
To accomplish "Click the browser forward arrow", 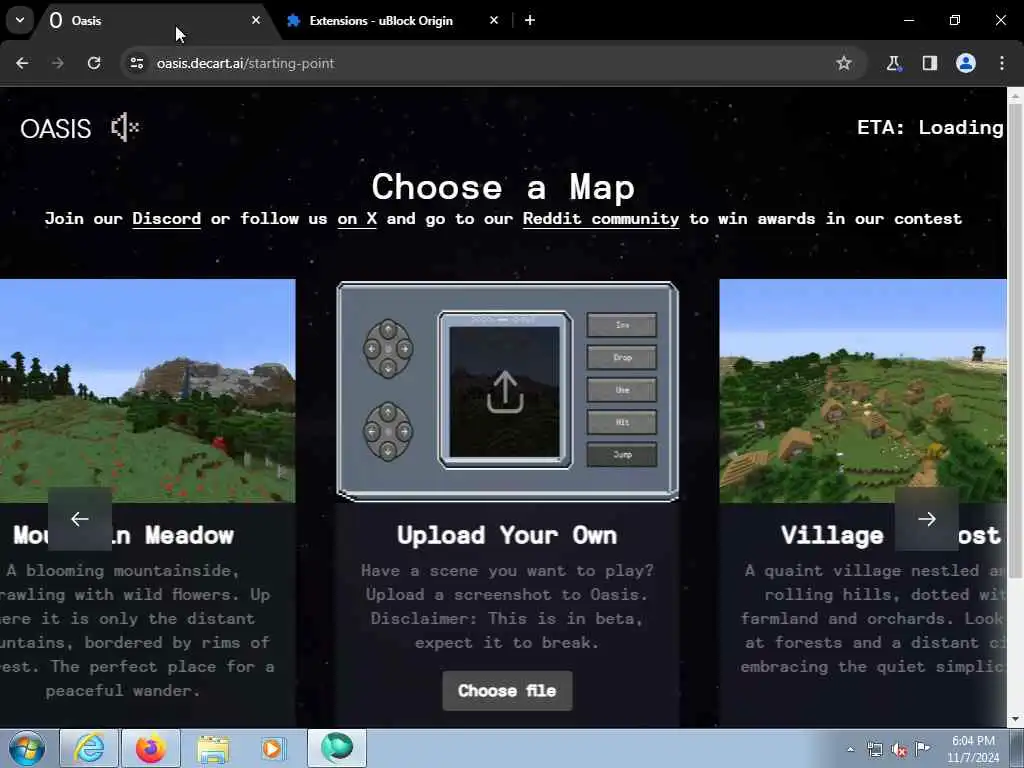I will (58, 63).
